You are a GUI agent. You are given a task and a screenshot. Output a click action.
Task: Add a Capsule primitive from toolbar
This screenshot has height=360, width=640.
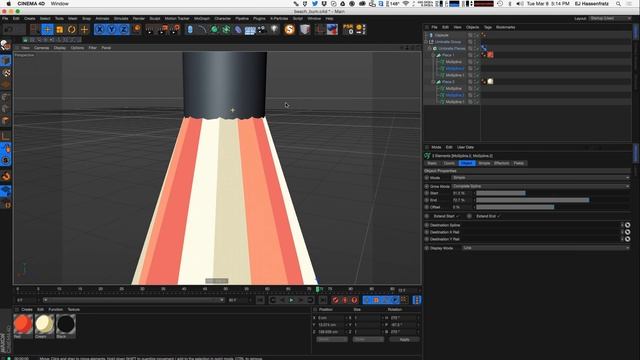tap(190, 29)
